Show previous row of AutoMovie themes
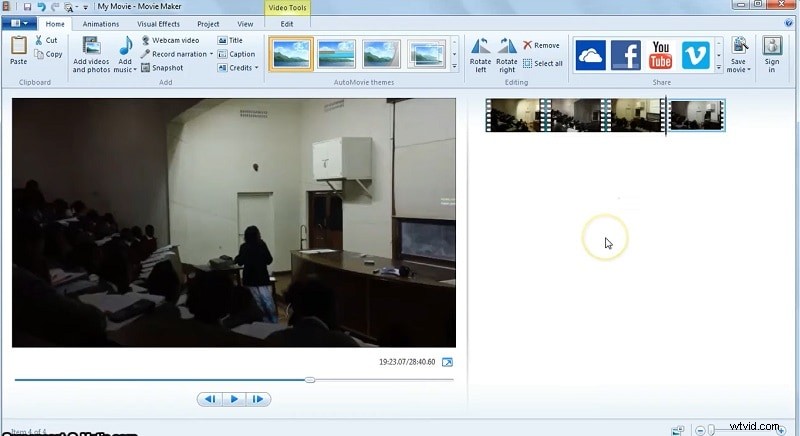This screenshot has width=800, height=436. pos(454,41)
